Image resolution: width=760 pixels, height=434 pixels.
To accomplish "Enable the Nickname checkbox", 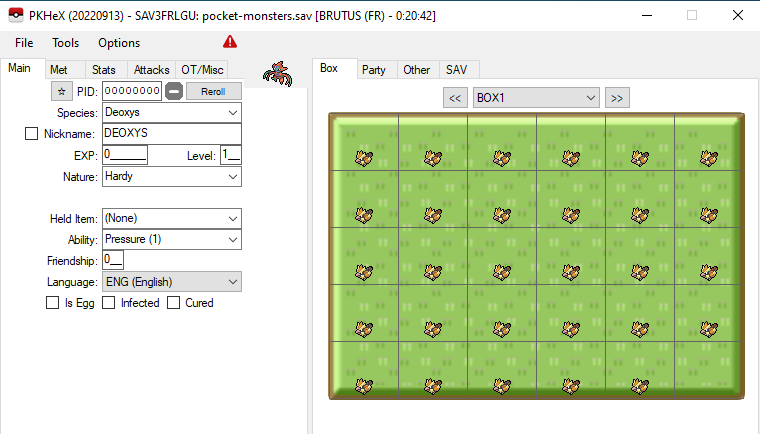I will (x=32, y=133).
